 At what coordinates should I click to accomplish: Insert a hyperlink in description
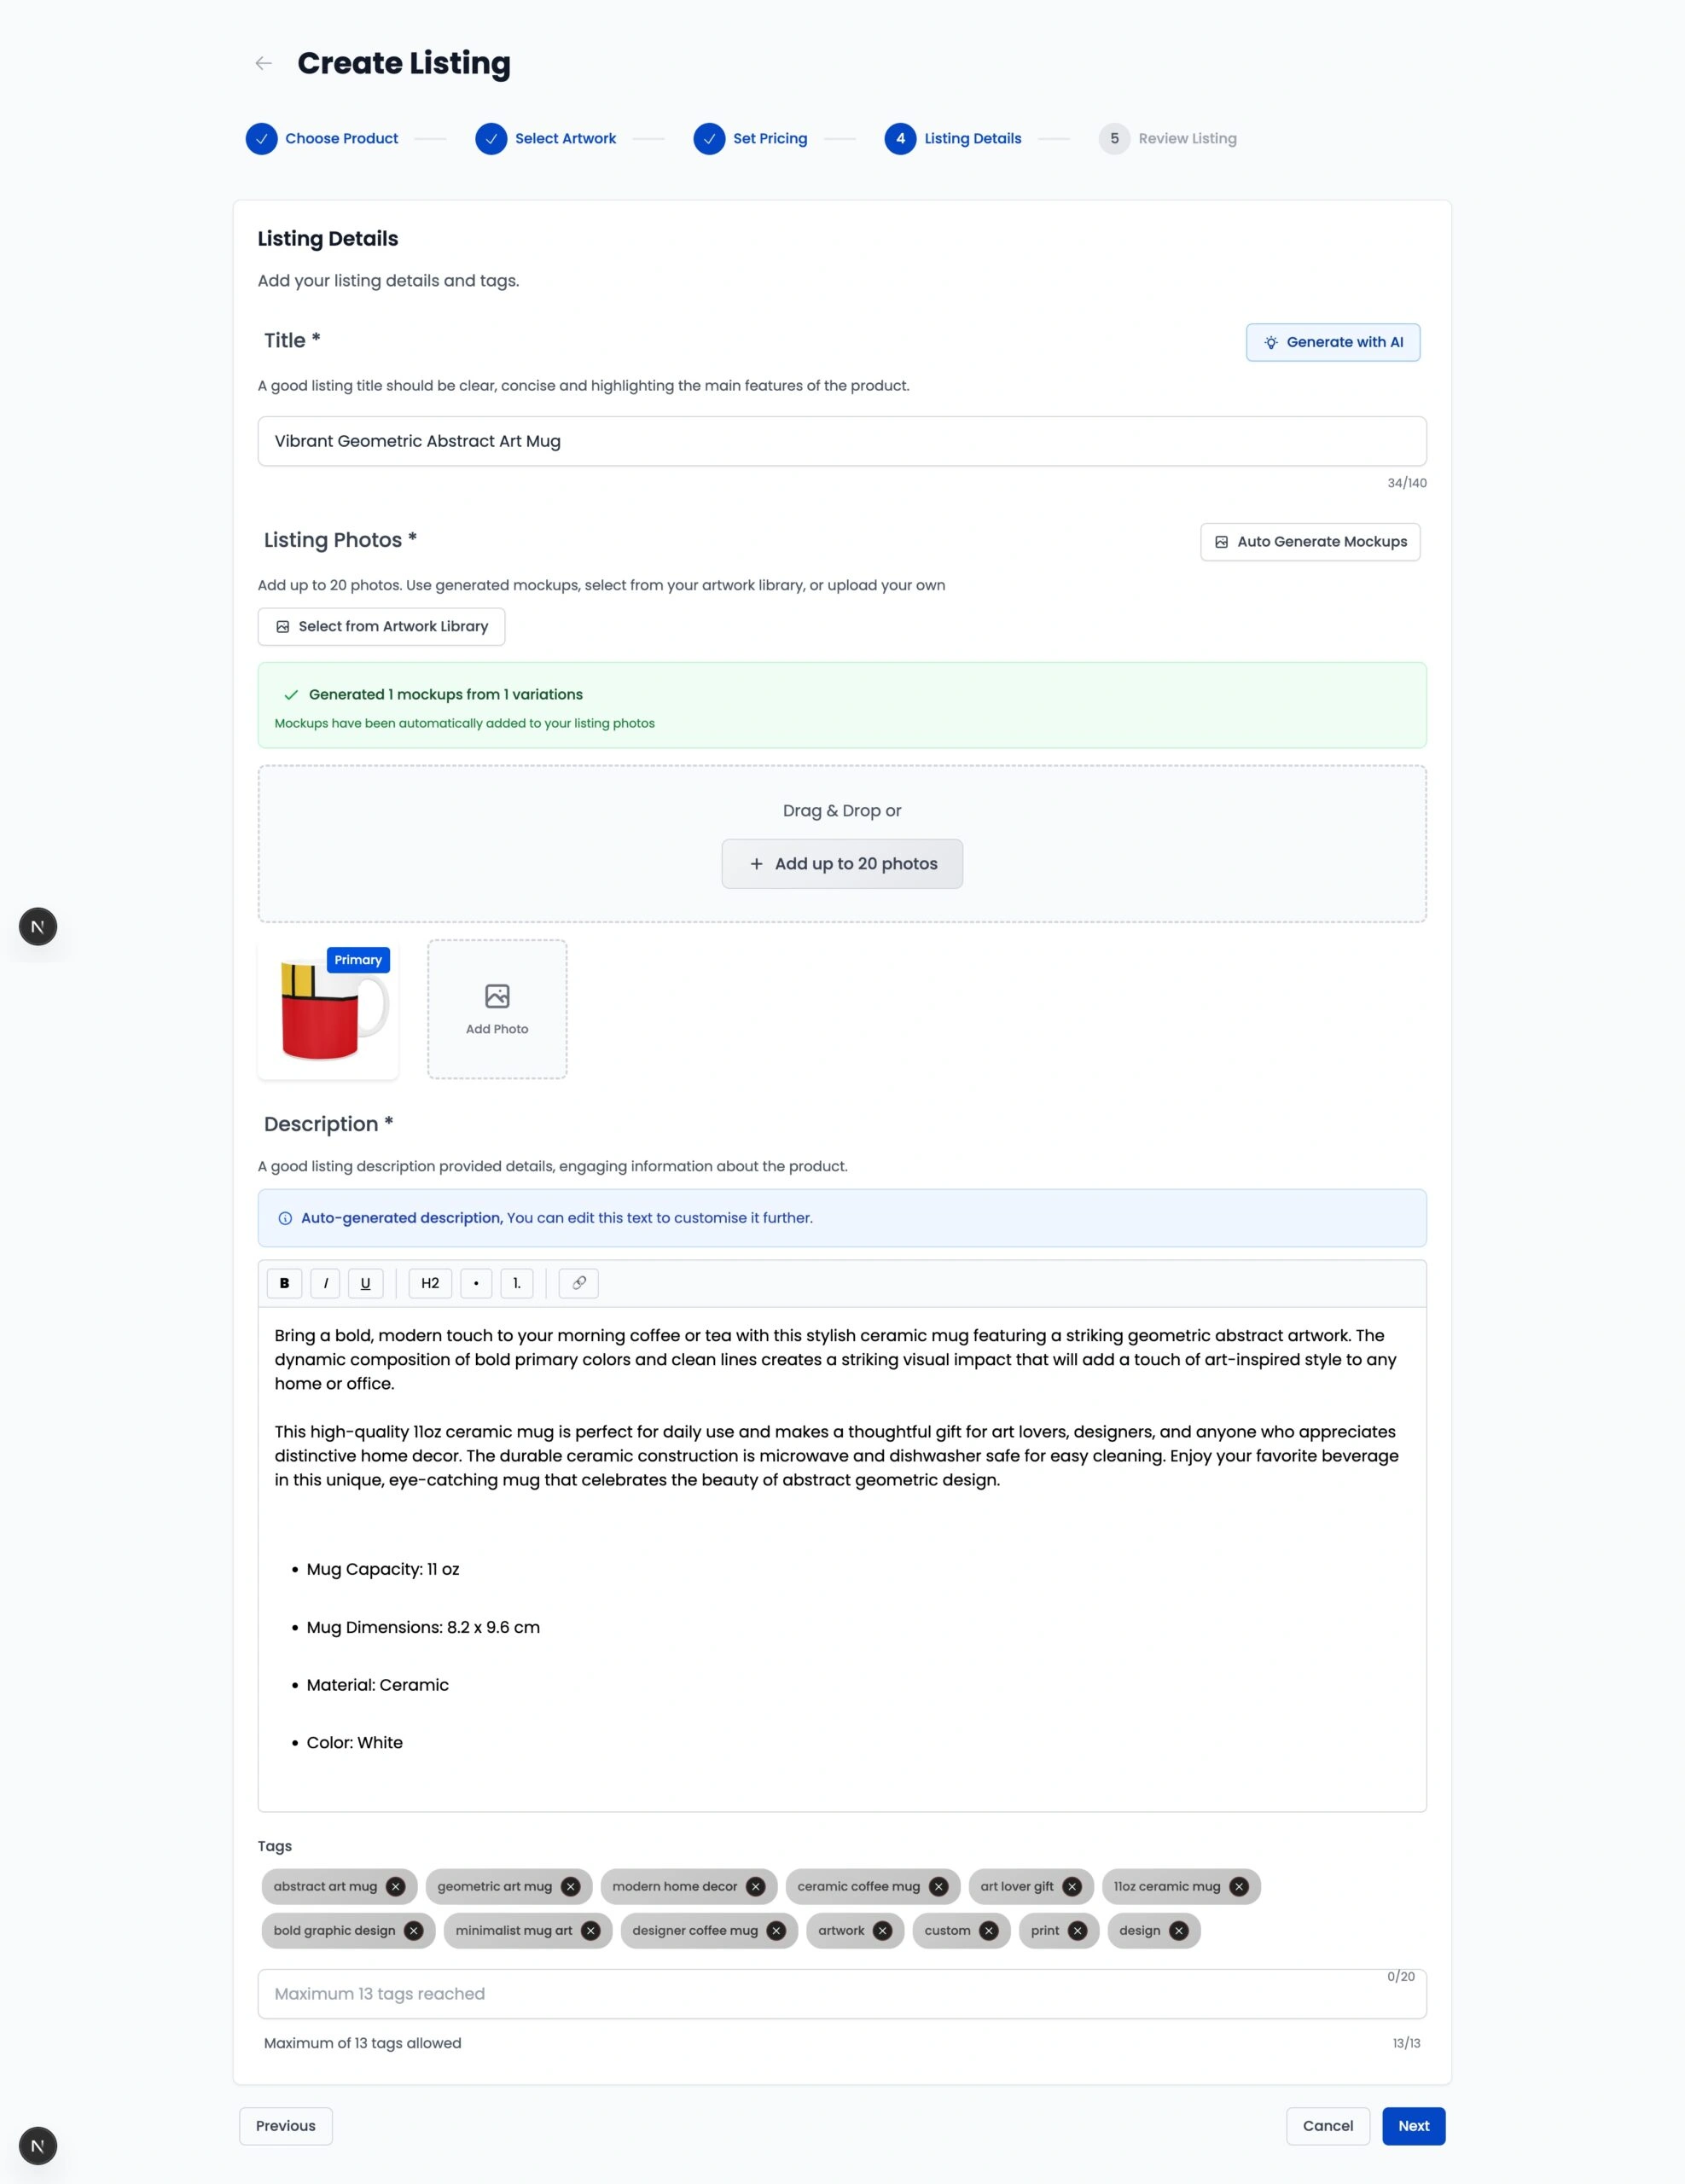point(578,1283)
